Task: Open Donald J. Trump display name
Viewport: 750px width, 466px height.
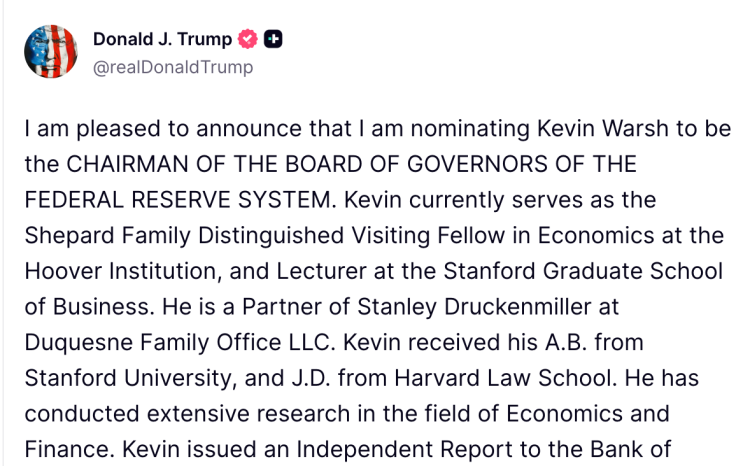Action: click(162, 40)
